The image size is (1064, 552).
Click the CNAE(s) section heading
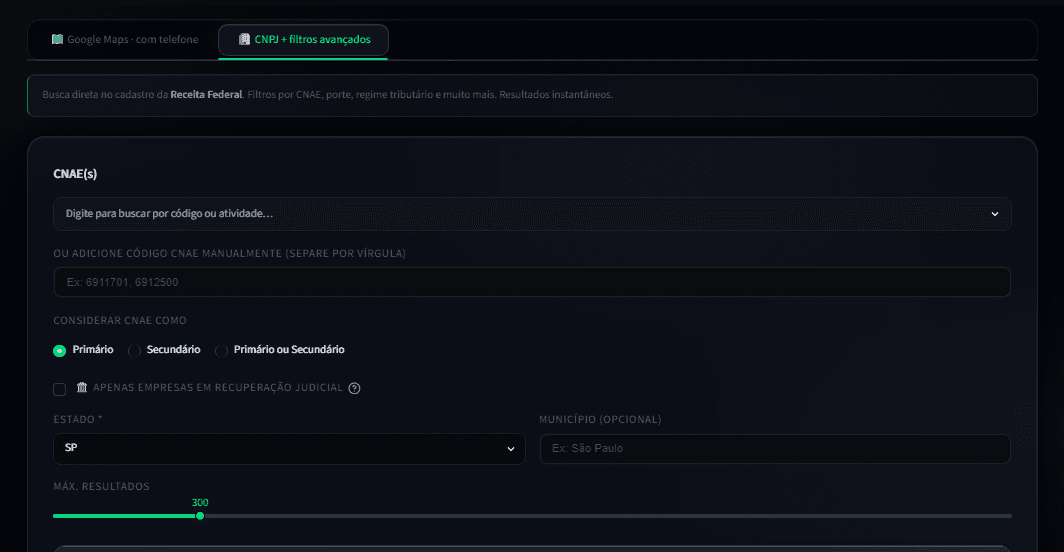tap(75, 174)
